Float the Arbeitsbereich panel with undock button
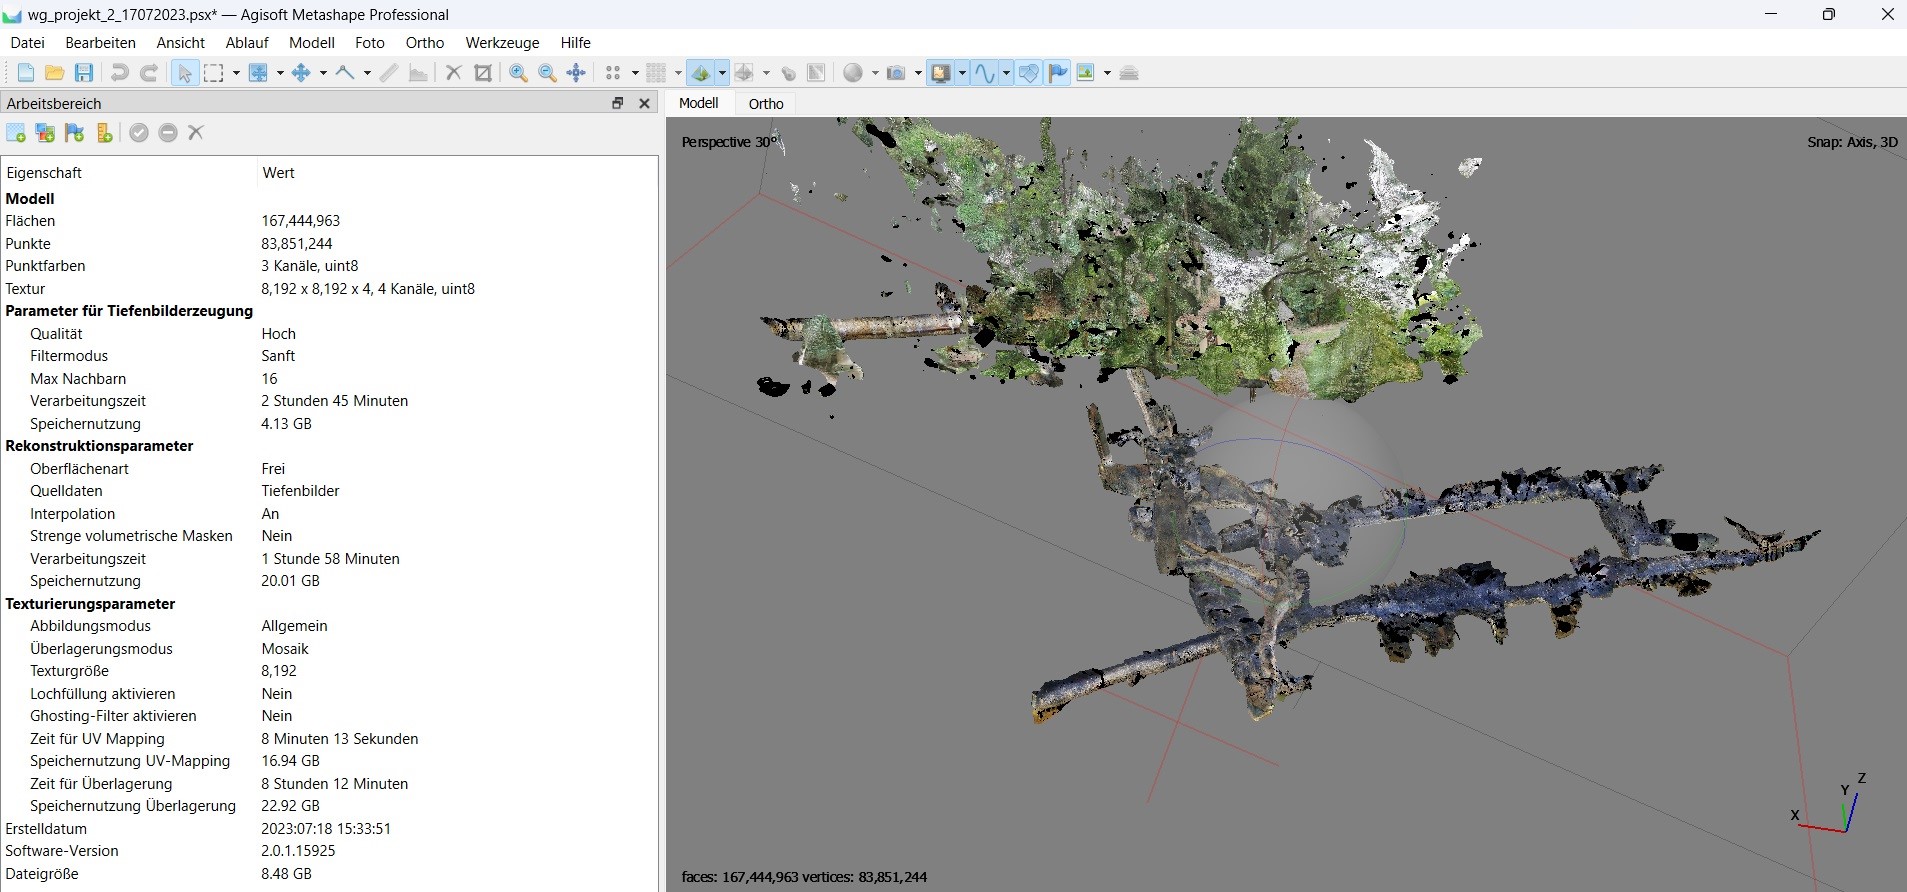1907x892 pixels. [618, 103]
